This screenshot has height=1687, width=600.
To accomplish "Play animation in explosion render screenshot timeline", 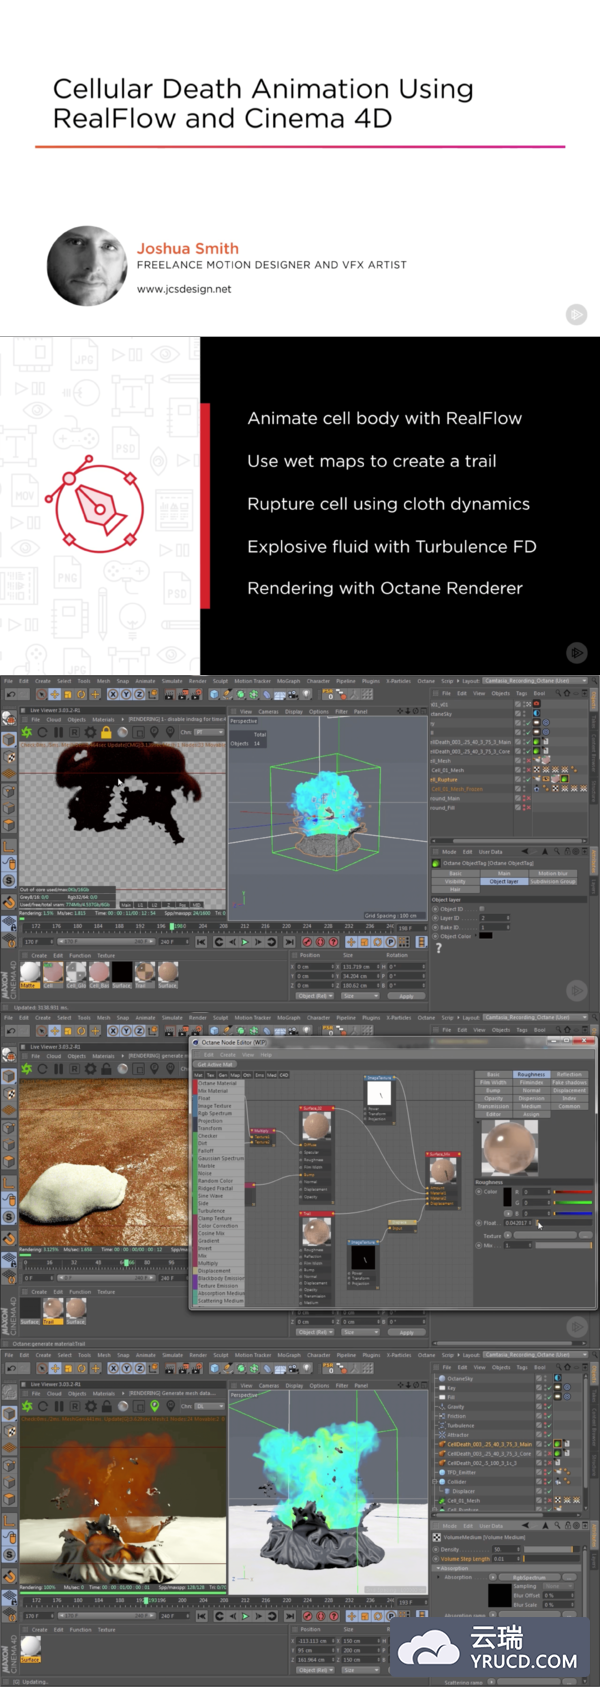I will coord(244,1616).
